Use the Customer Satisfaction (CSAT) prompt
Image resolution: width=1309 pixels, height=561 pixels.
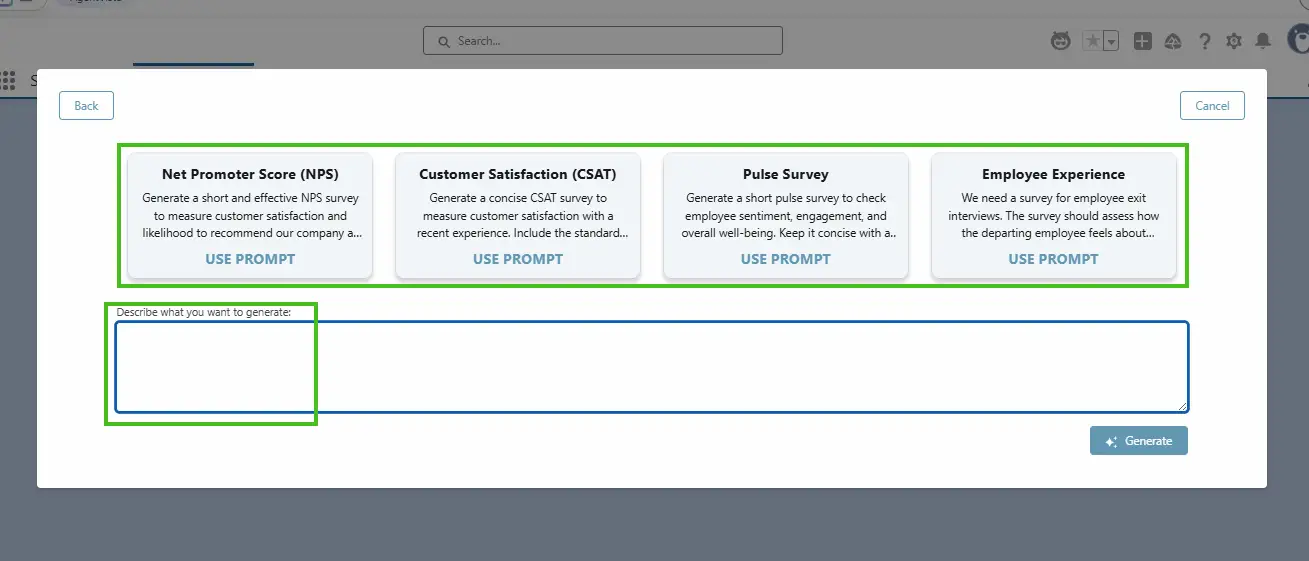point(518,259)
